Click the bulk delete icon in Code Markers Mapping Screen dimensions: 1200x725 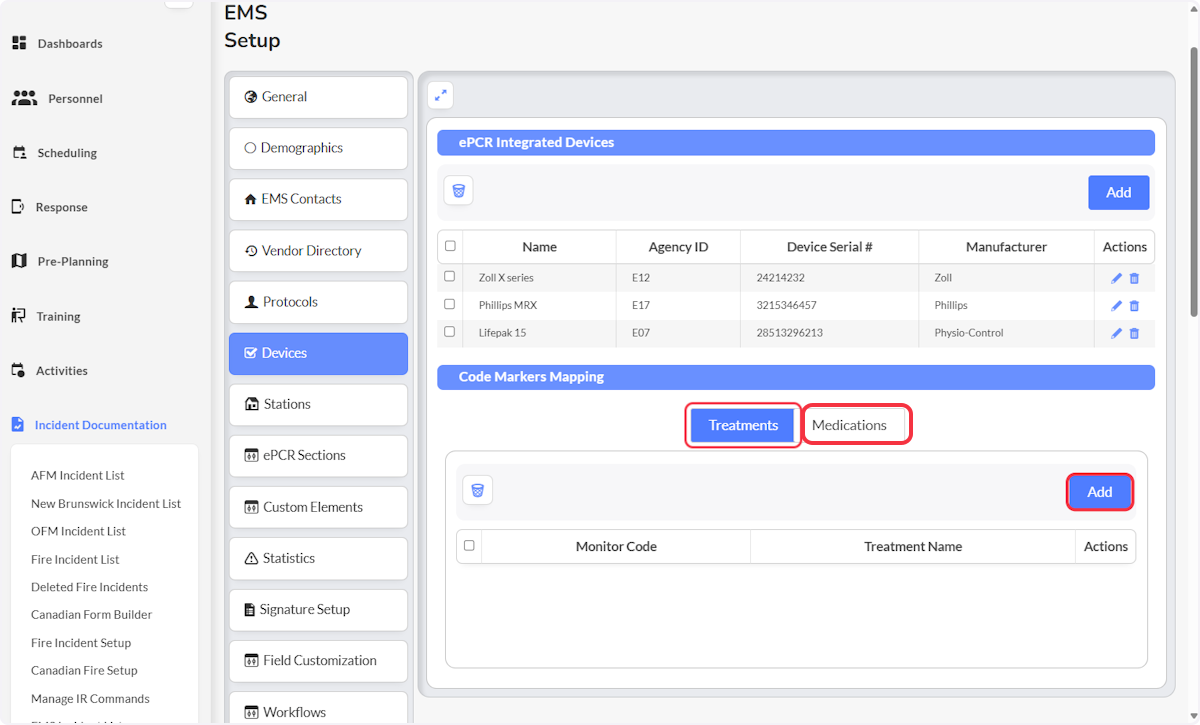point(478,490)
